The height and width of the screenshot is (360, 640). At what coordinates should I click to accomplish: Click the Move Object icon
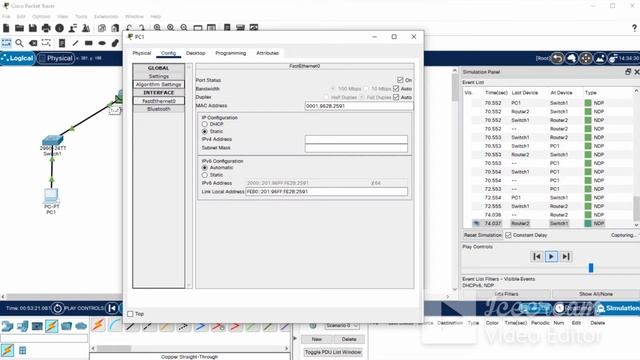[586, 58]
